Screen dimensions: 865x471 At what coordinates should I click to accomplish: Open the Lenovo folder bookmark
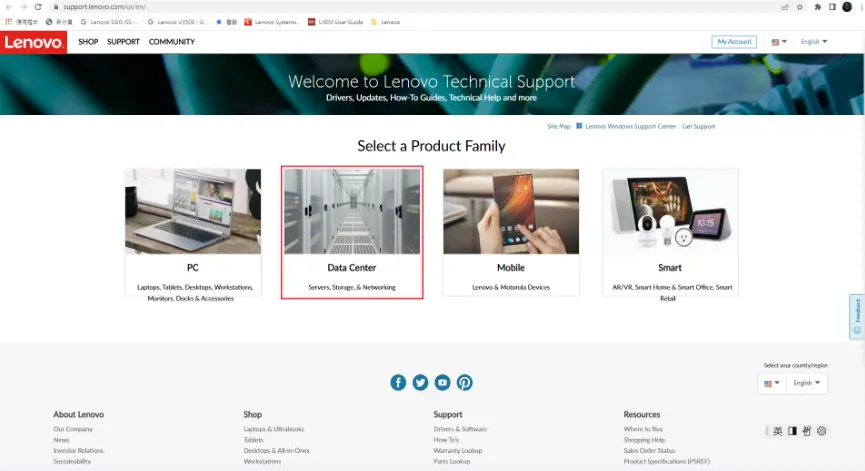(x=385, y=22)
